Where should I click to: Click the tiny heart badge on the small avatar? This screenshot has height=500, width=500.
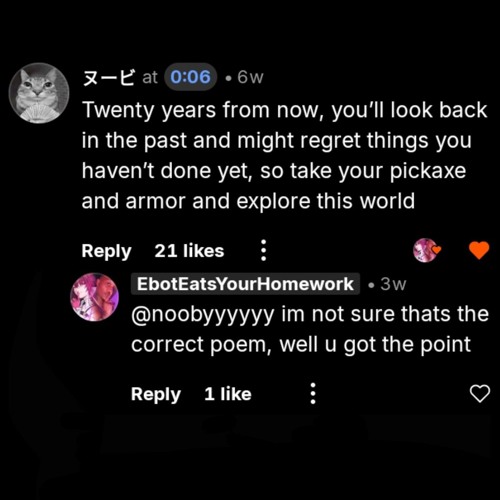point(436,249)
